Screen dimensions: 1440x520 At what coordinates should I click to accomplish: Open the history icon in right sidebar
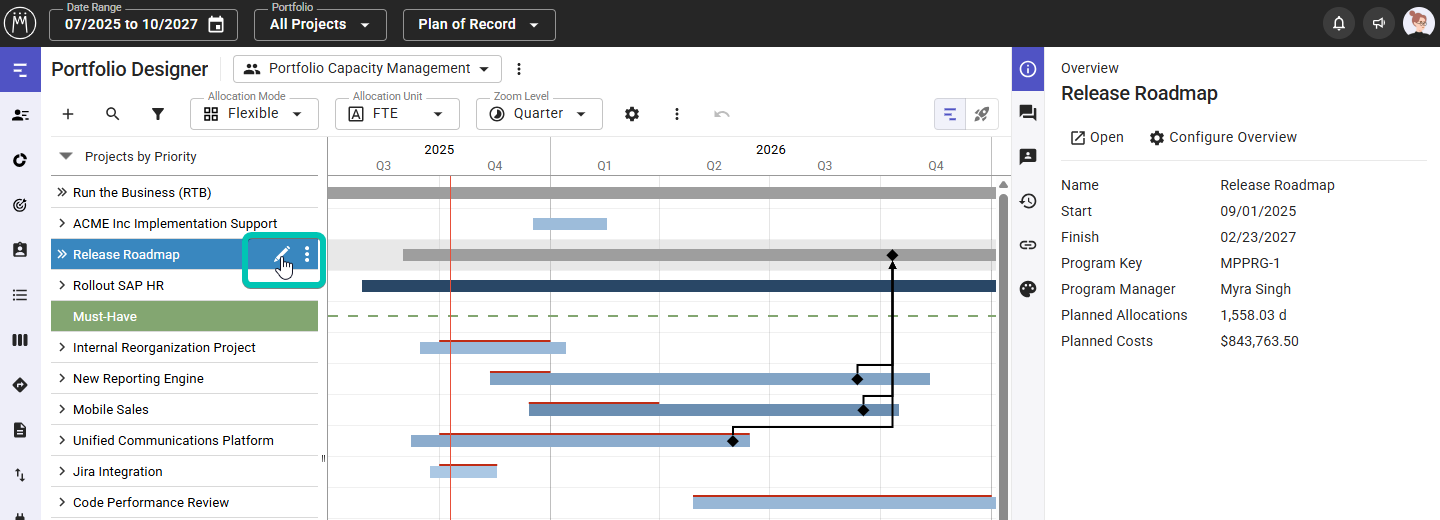pyautogui.click(x=1028, y=201)
